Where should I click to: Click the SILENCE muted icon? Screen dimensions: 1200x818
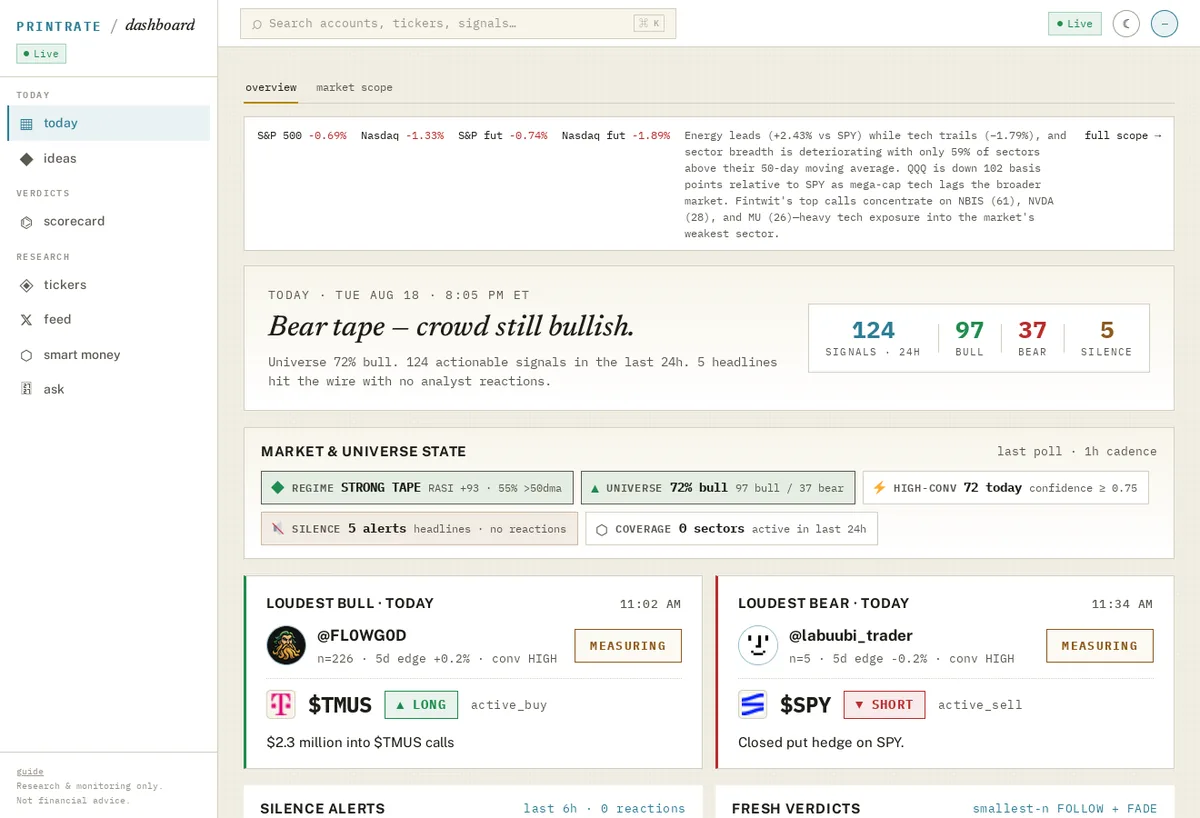[x=279, y=529]
